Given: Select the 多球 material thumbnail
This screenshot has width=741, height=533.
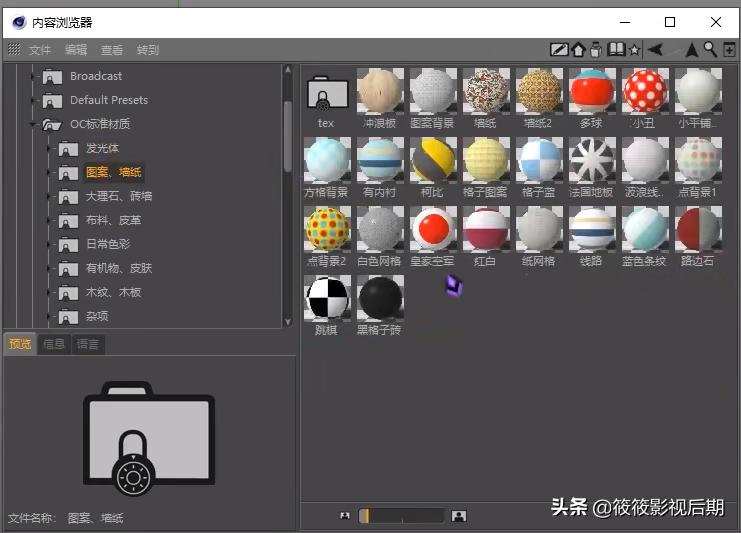Looking at the screenshot, I should (592, 91).
